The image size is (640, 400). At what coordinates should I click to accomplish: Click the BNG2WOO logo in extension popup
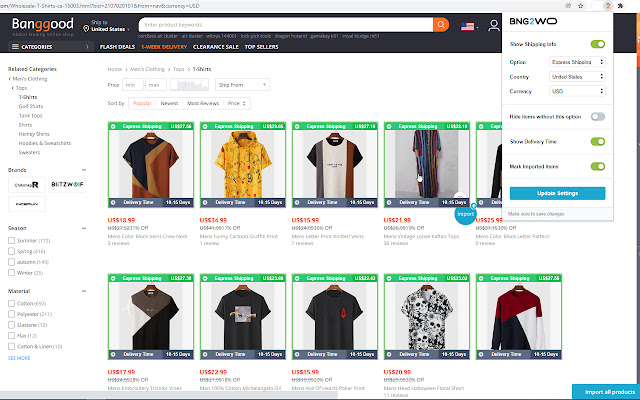[x=533, y=21]
